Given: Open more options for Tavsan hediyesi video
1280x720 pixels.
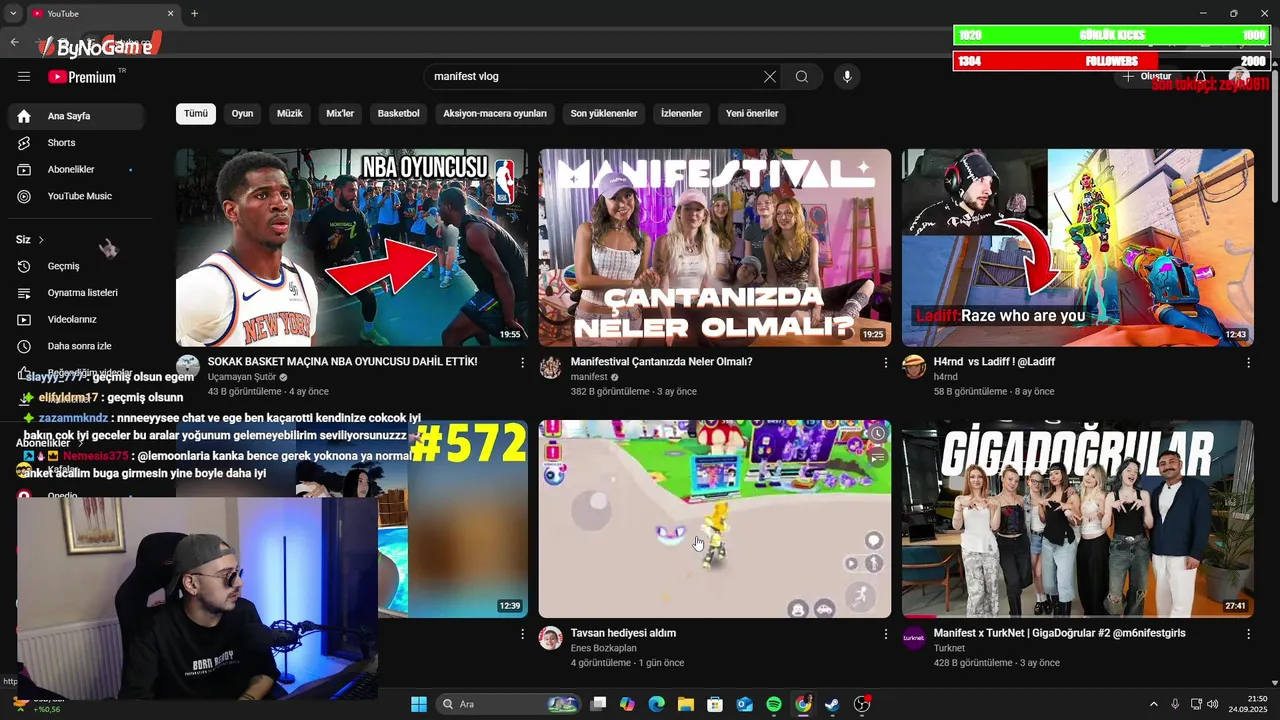Looking at the screenshot, I should pos(885,634).
